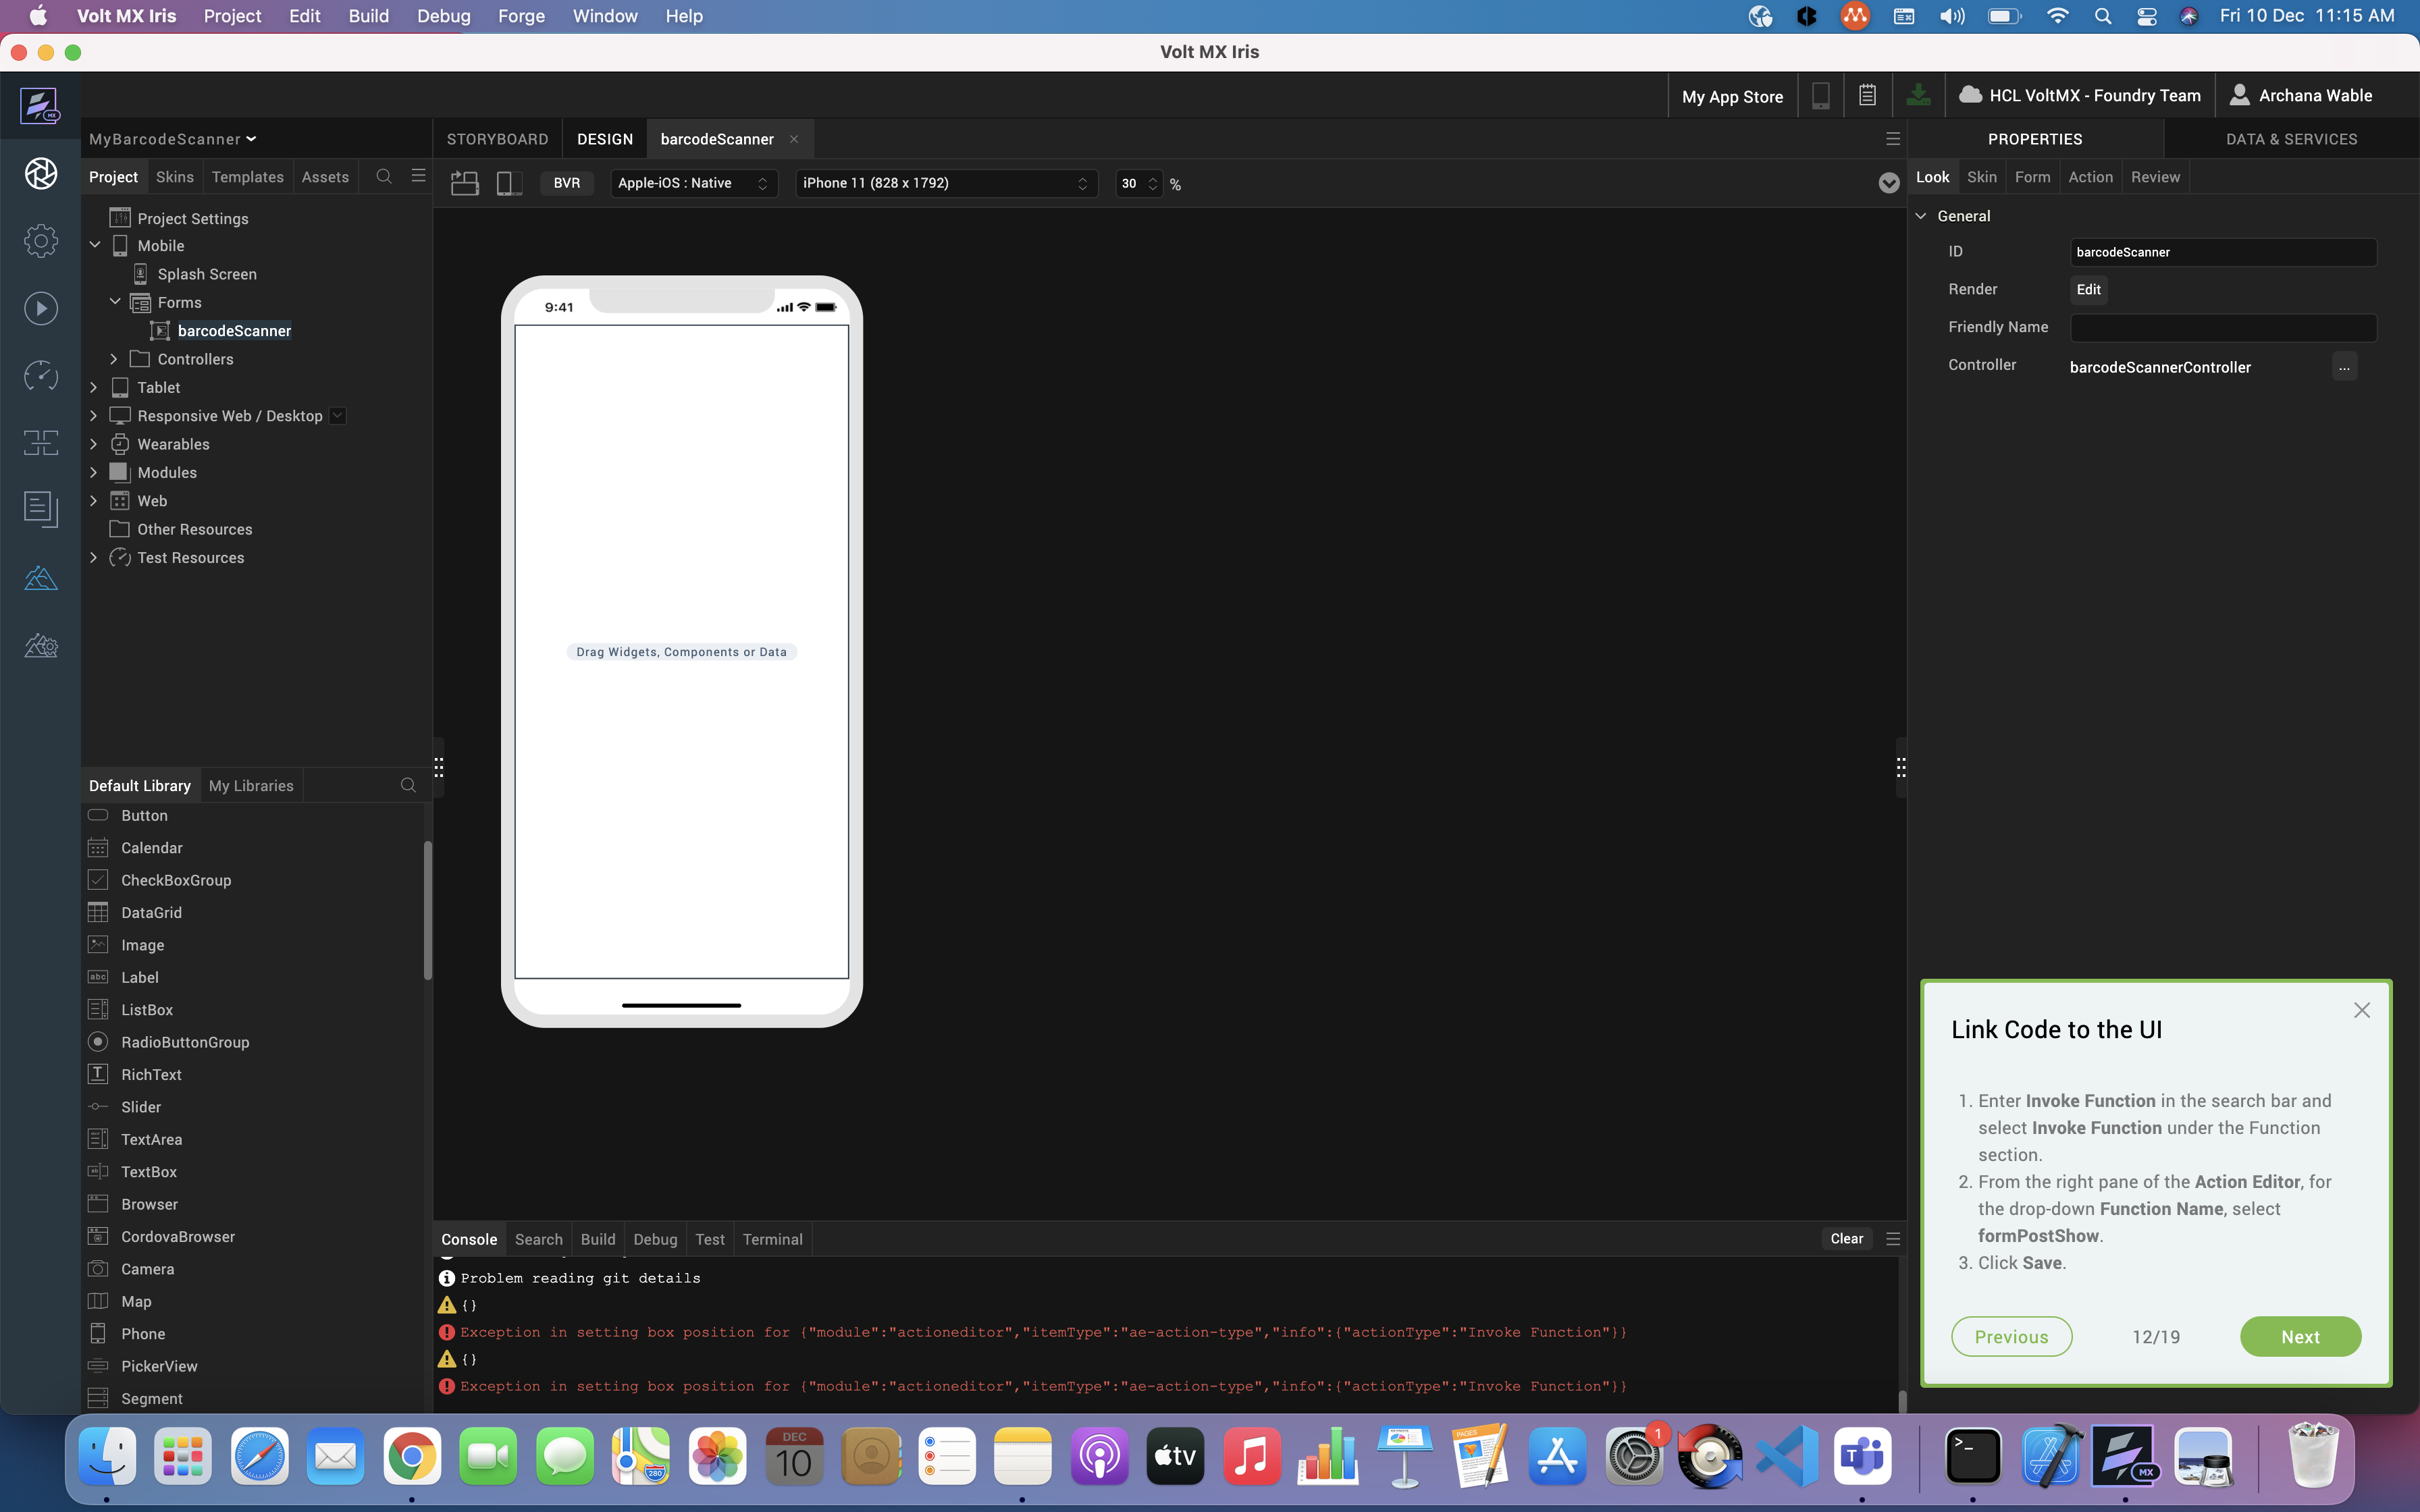Screen dimensions: 2420x1512
Task: Search the Default Library widgets
Action: pyautogui.click(x=408, y=786)
